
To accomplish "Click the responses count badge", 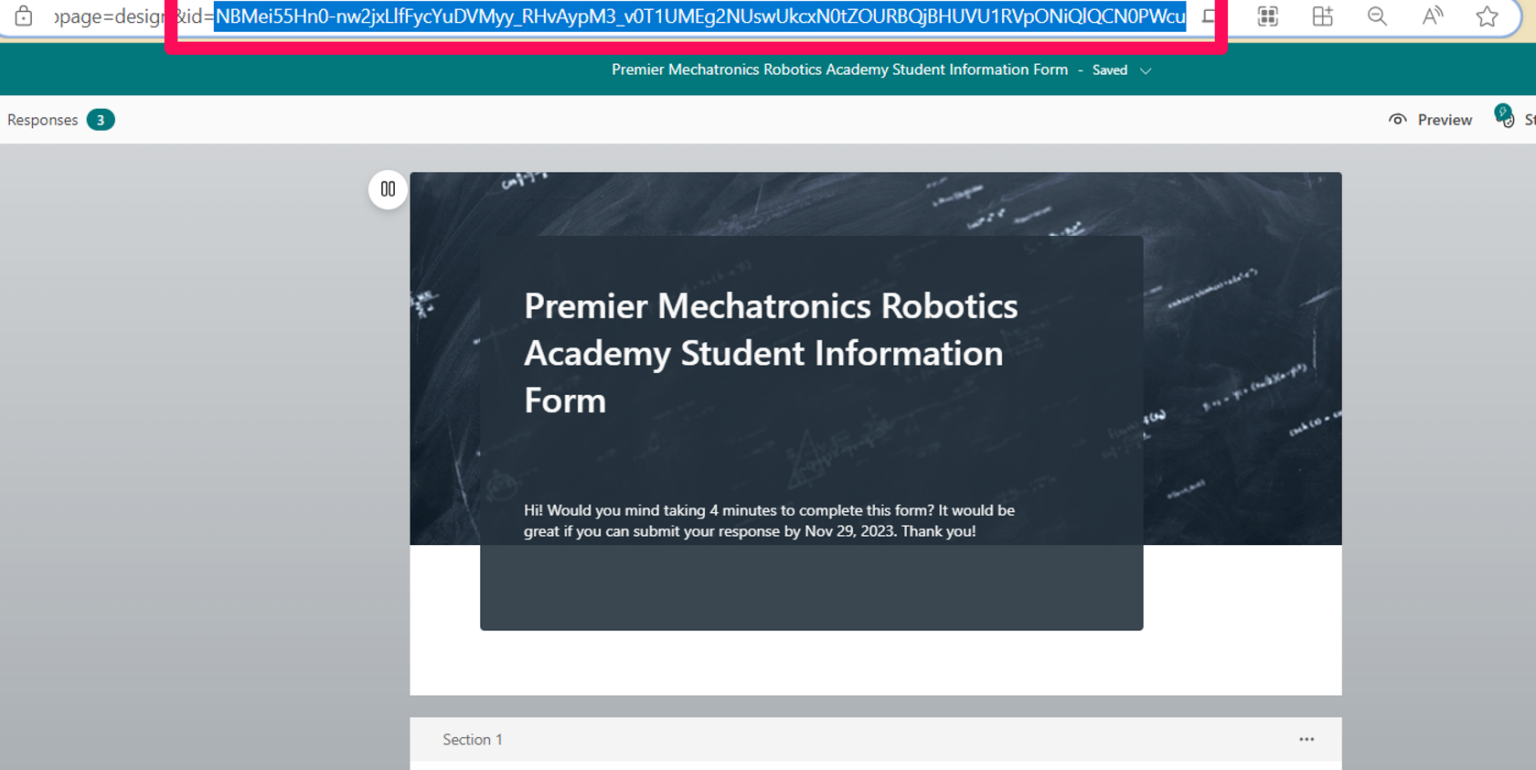I will click(x=100, y=120).
